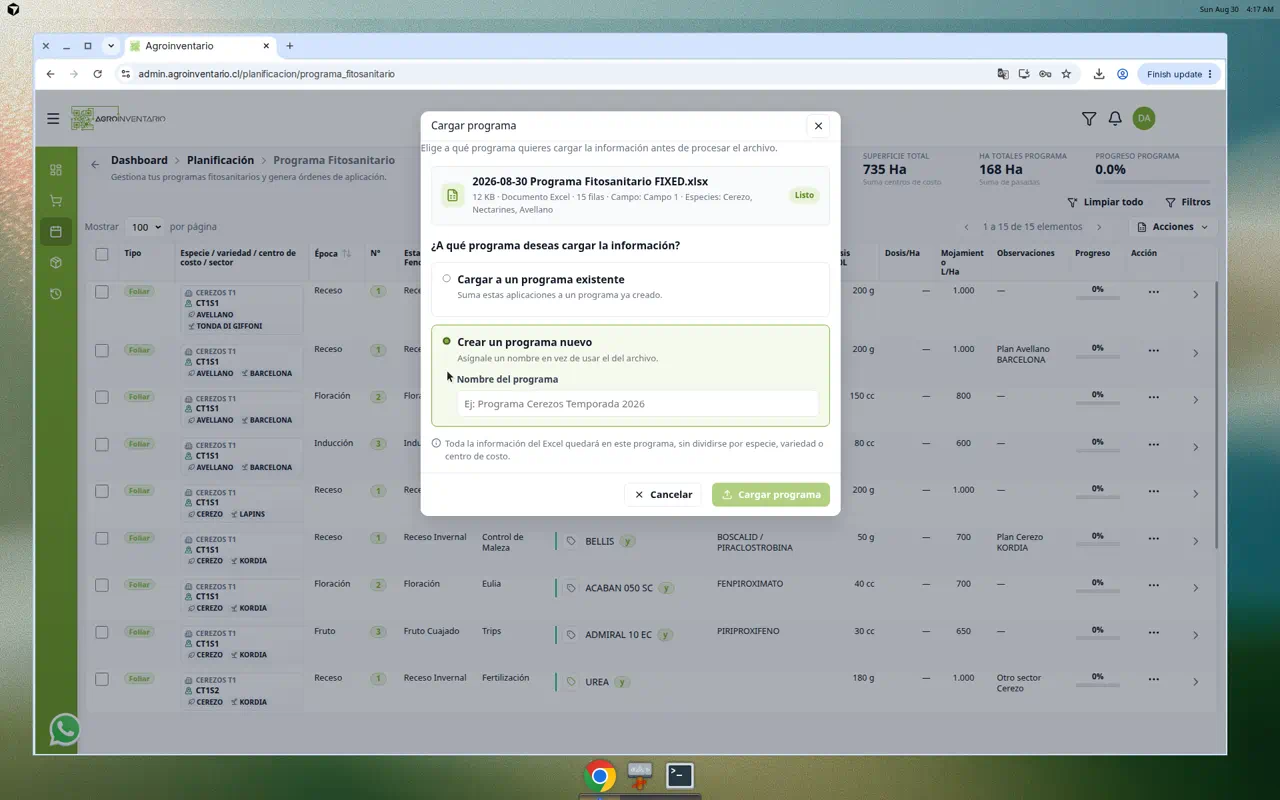Image resolution: width=1280 pixels, height=800 pixels.
Task: Open a new browser tab
Action: [x=290, y=46]
